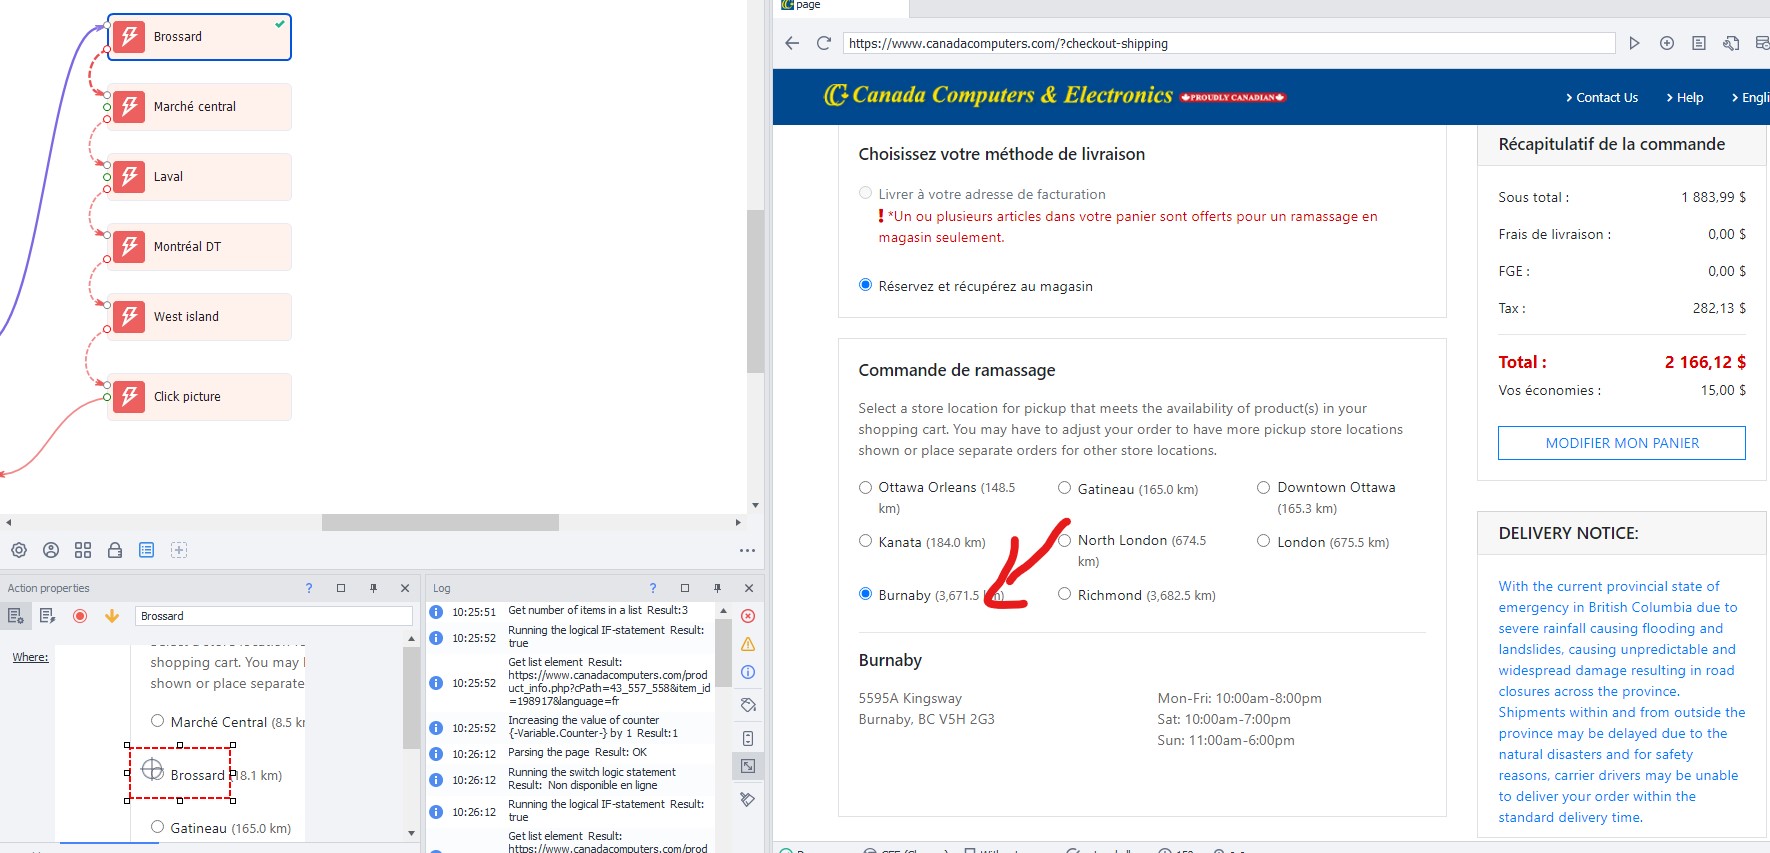Click Marché Central radio in the Action properties preview
This screenshot has height=853, width=1770.
coord(158,721)
